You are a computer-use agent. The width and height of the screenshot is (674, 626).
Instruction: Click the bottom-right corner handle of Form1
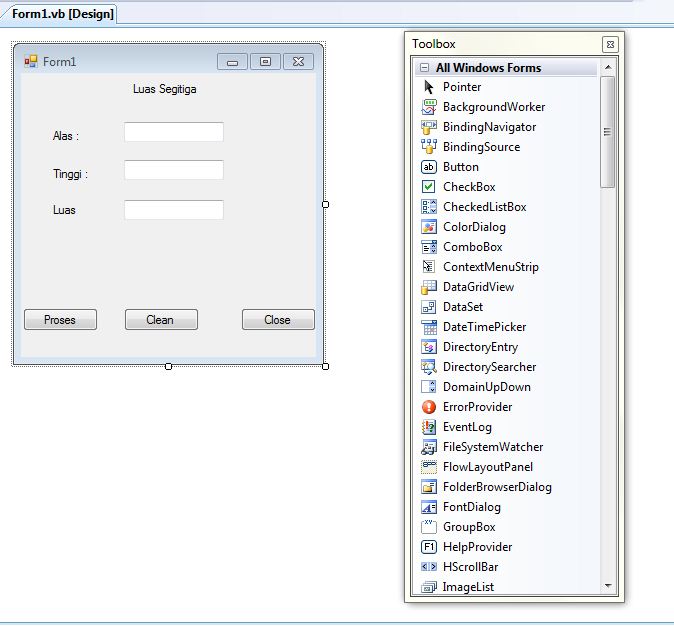click(325, 366)
